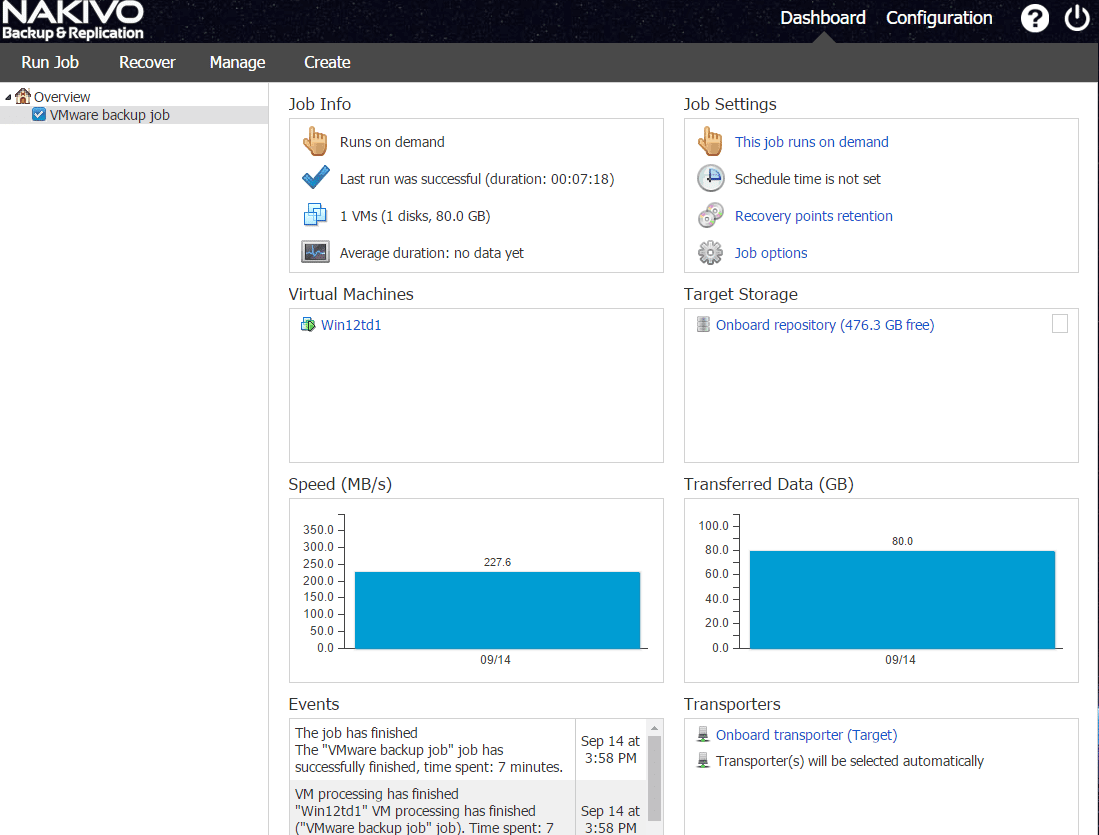
Task: Open the Manage menu
Action: click(x=237, y=62)
